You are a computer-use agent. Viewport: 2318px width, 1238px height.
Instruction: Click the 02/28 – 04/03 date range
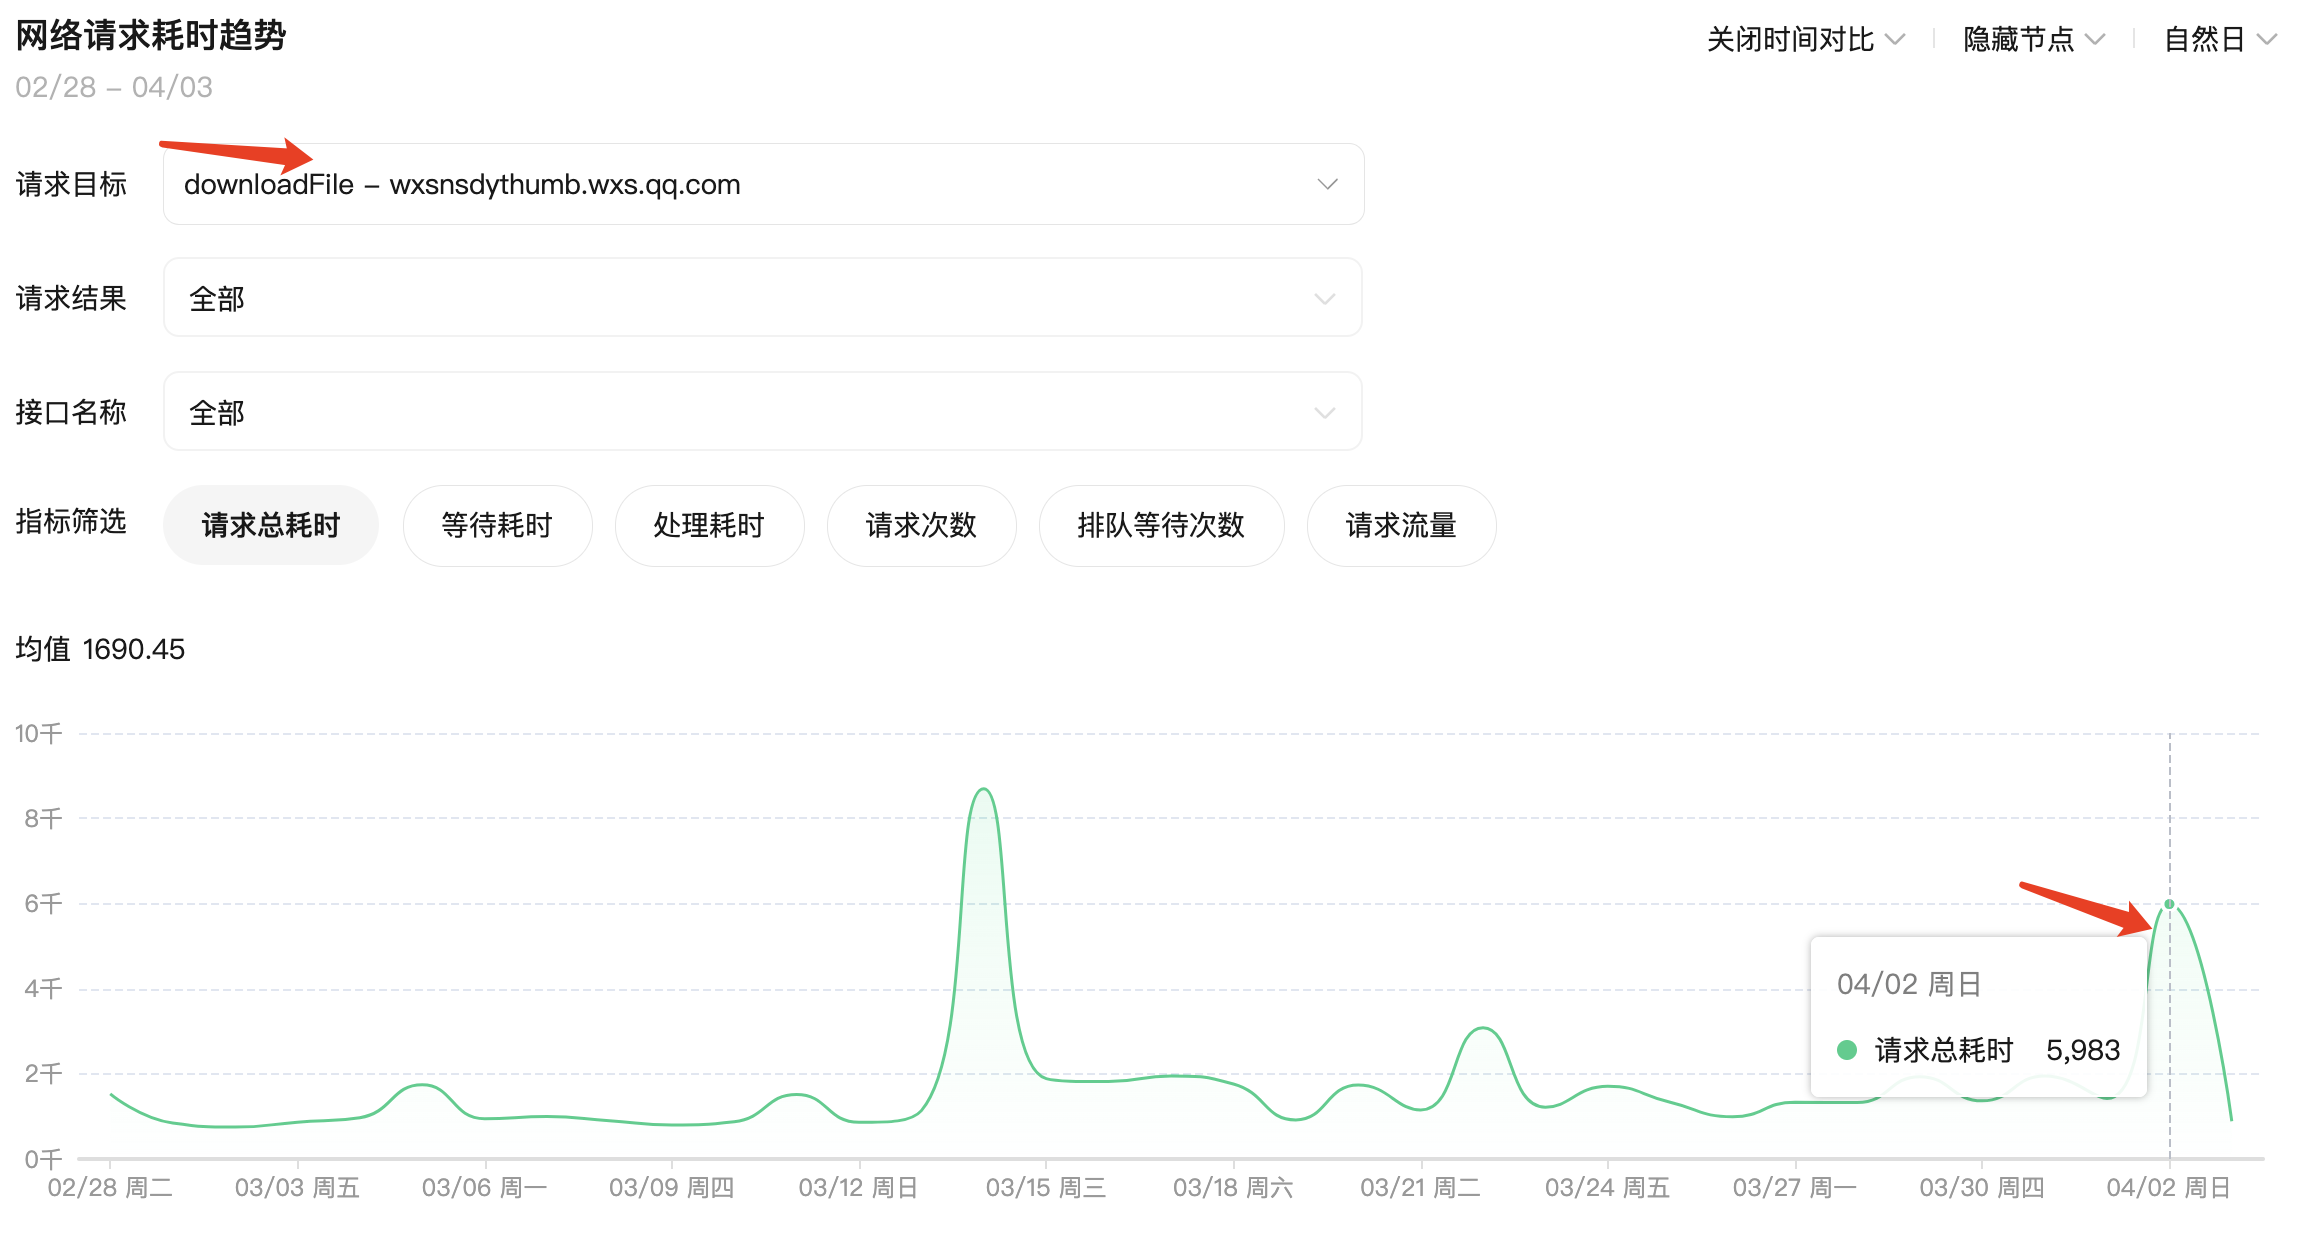click(x=114, y=87)
